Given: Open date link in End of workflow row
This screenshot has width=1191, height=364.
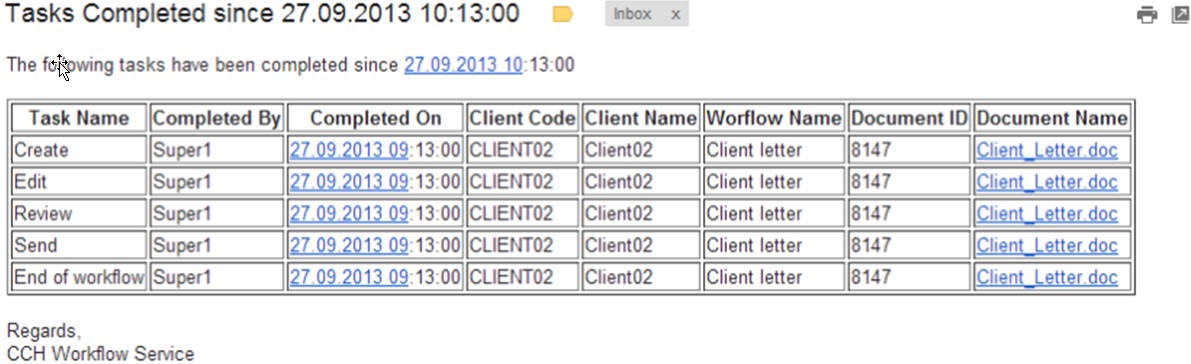Looking at the screenshot, I should tap(349, 278).
